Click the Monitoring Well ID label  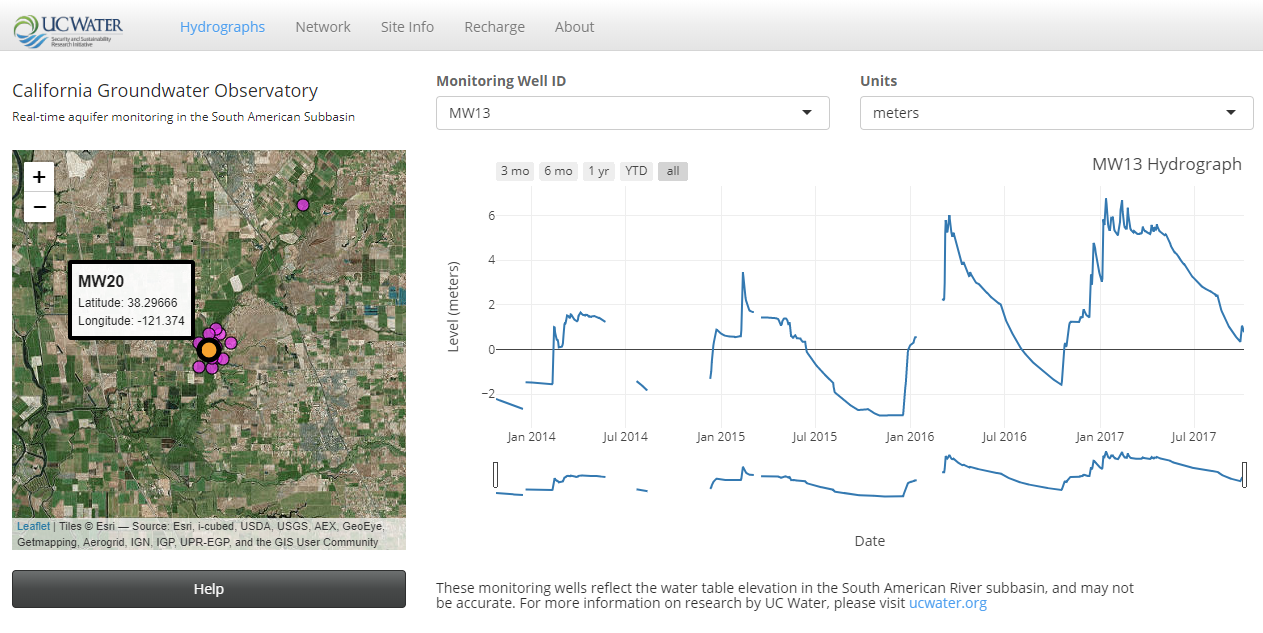501,81
